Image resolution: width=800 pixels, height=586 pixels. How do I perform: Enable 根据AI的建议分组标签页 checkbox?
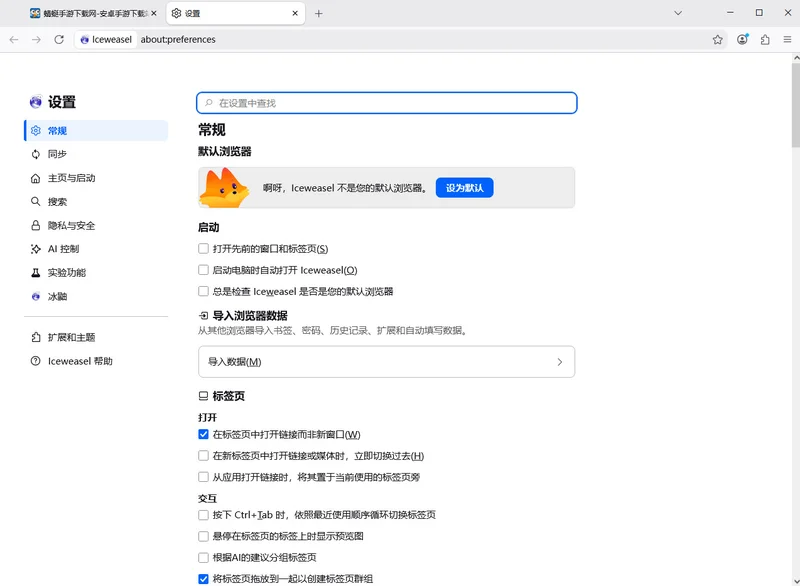[x=203, y=557]
